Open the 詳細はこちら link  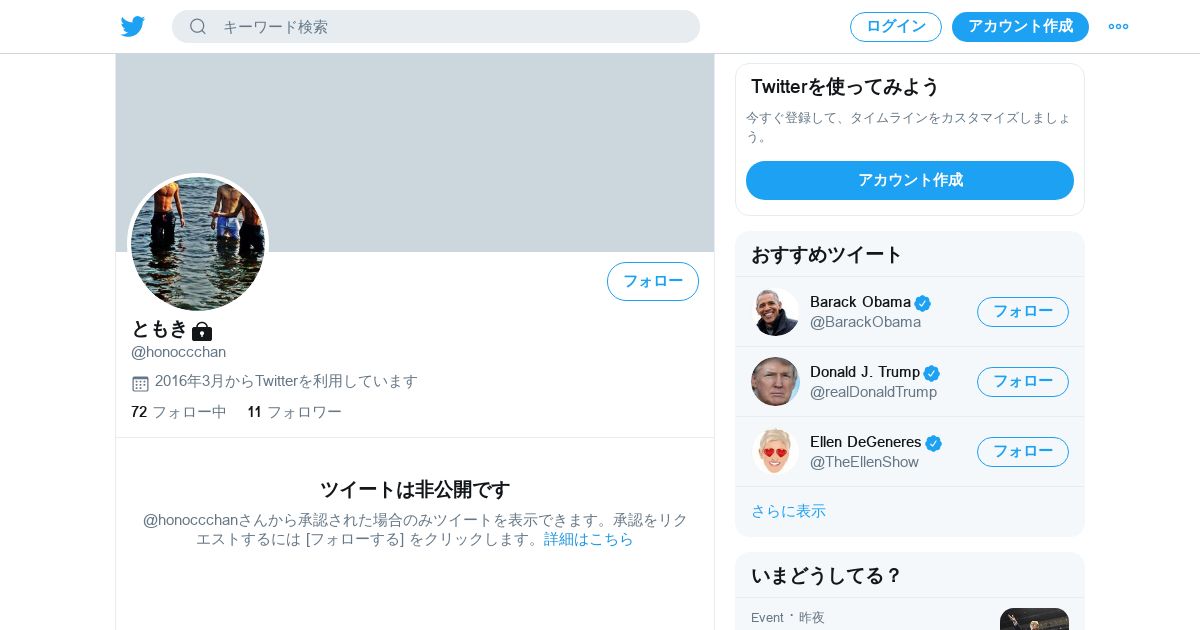pyautogui.click(x=589, y=539)
